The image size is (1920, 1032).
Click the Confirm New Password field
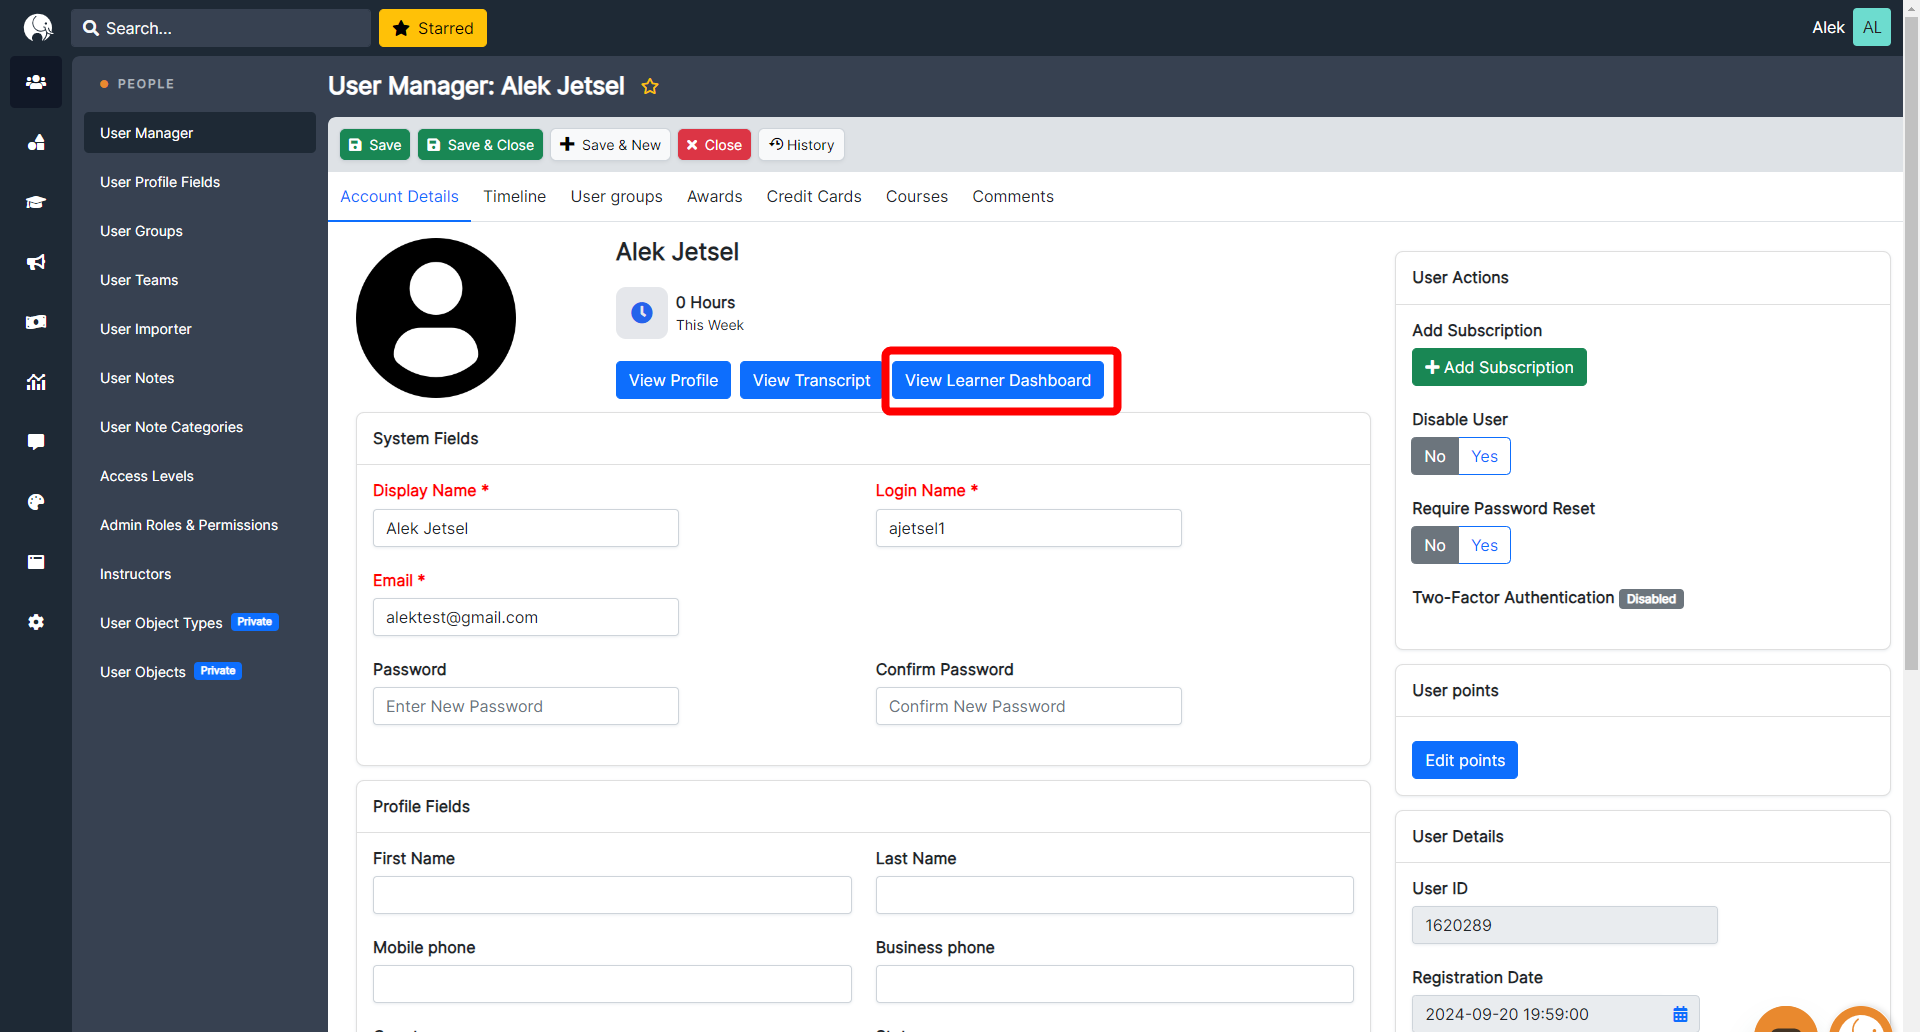1029,706
